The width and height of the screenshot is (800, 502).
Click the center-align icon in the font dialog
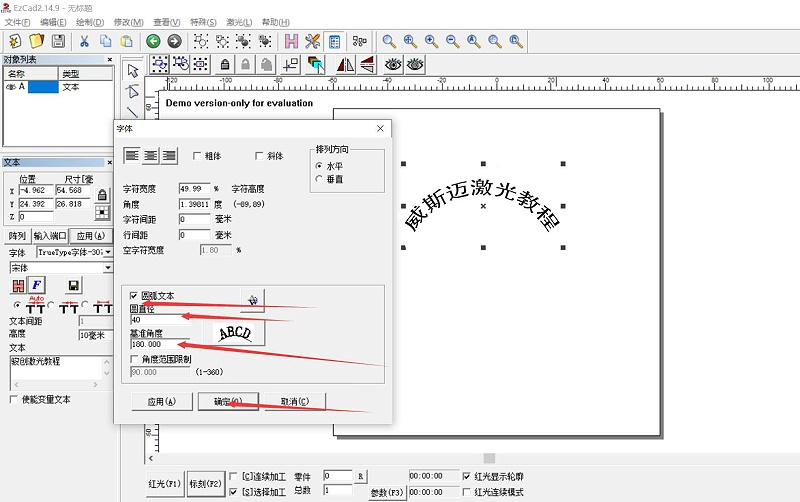click(151, 155)
